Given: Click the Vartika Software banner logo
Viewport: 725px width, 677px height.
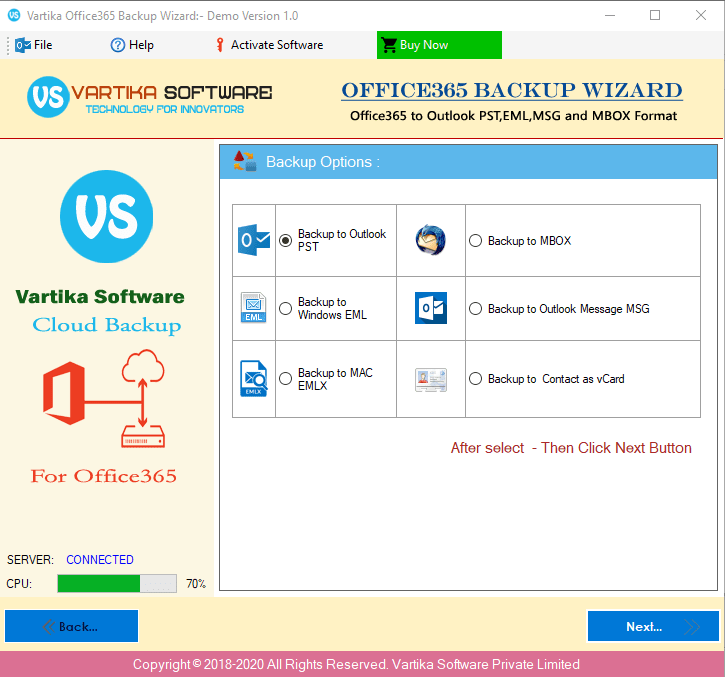Looking at the screenshot, I should tap(149, 97).
